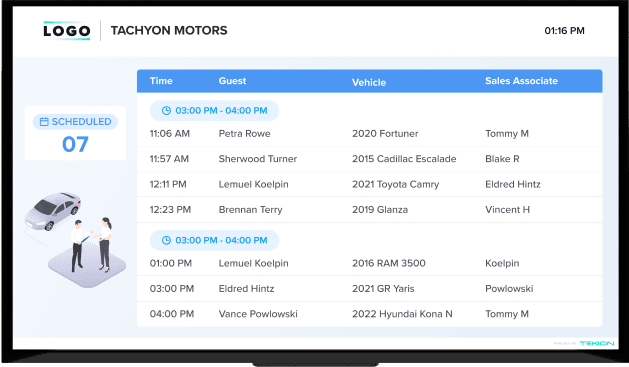This screenshot has height=367, width=629.
Task: Click the 2016 RAM 3500 cell
Action: pos(389,264)
